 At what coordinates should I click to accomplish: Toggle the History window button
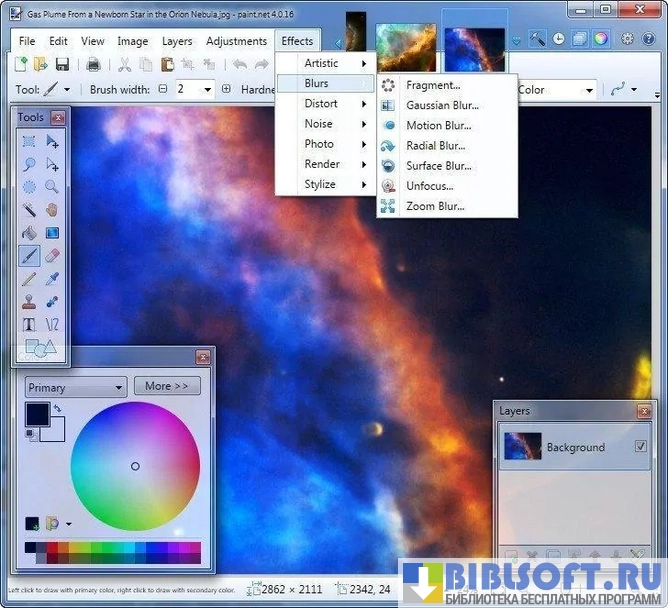pyautogui.click(x=559, y=40)
